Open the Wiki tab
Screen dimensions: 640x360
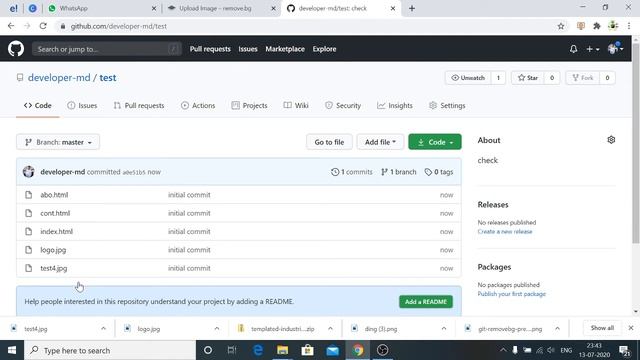[x=296, y=106]
